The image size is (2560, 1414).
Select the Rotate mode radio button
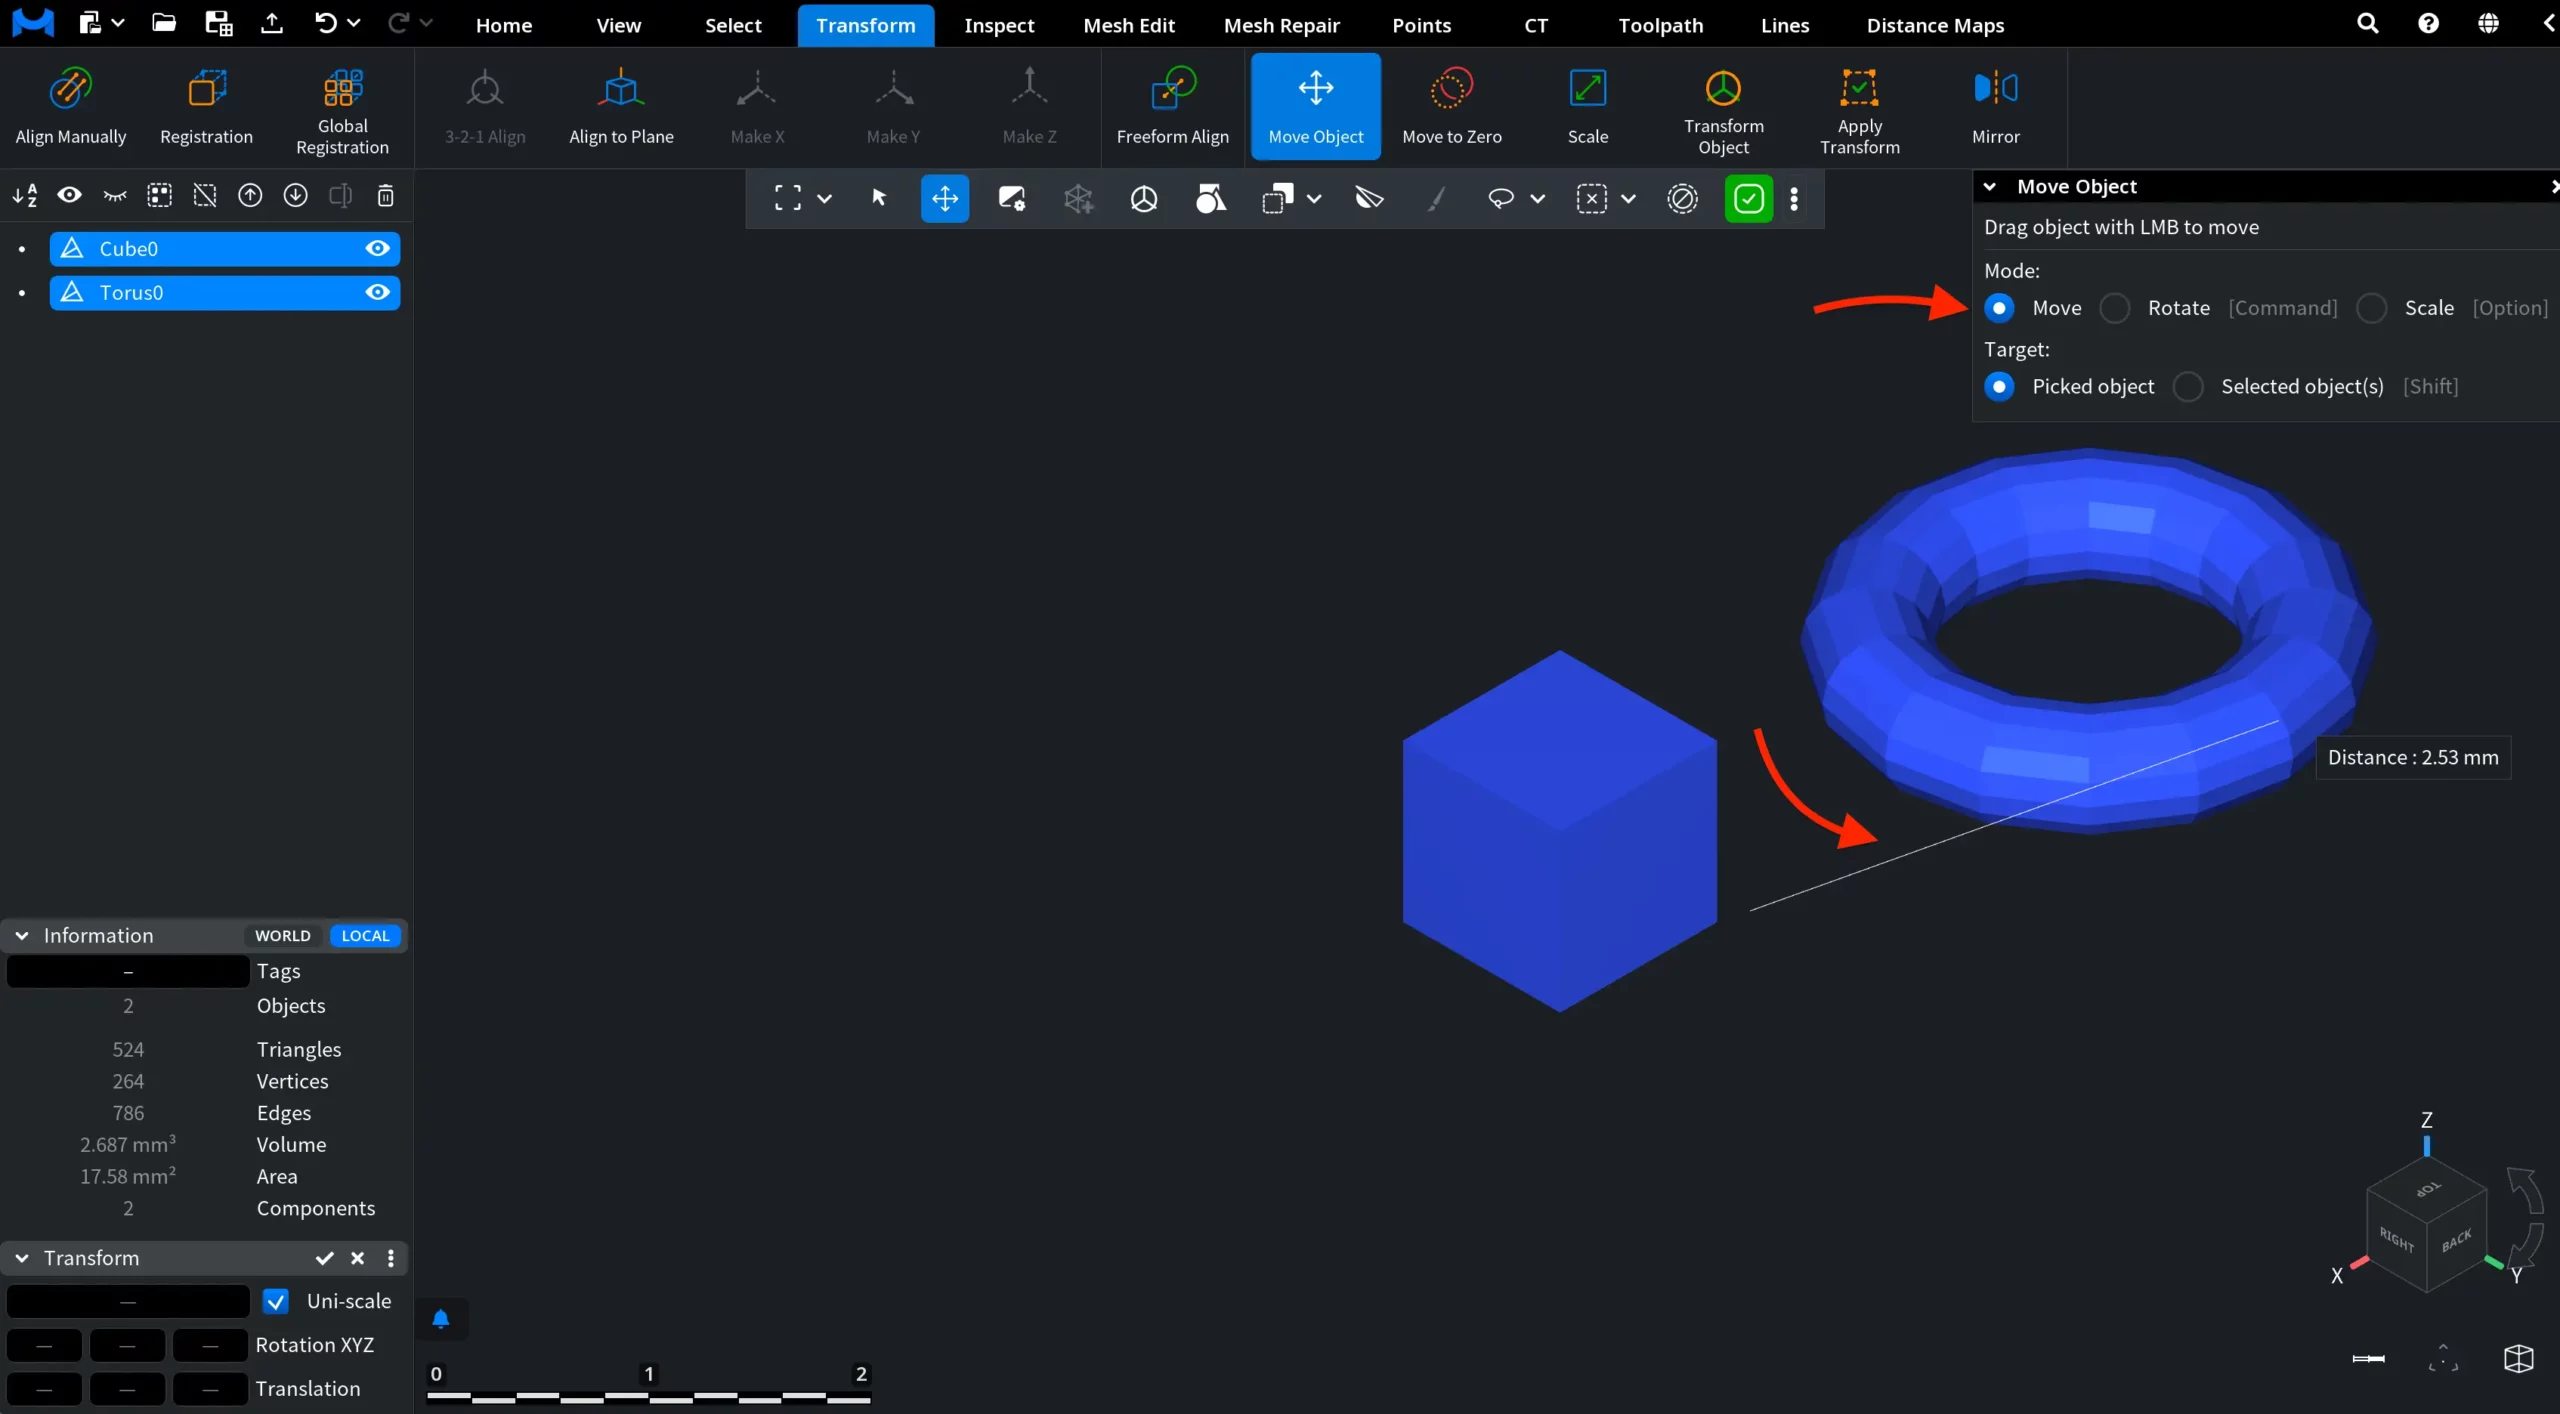tap(2114, 308)
